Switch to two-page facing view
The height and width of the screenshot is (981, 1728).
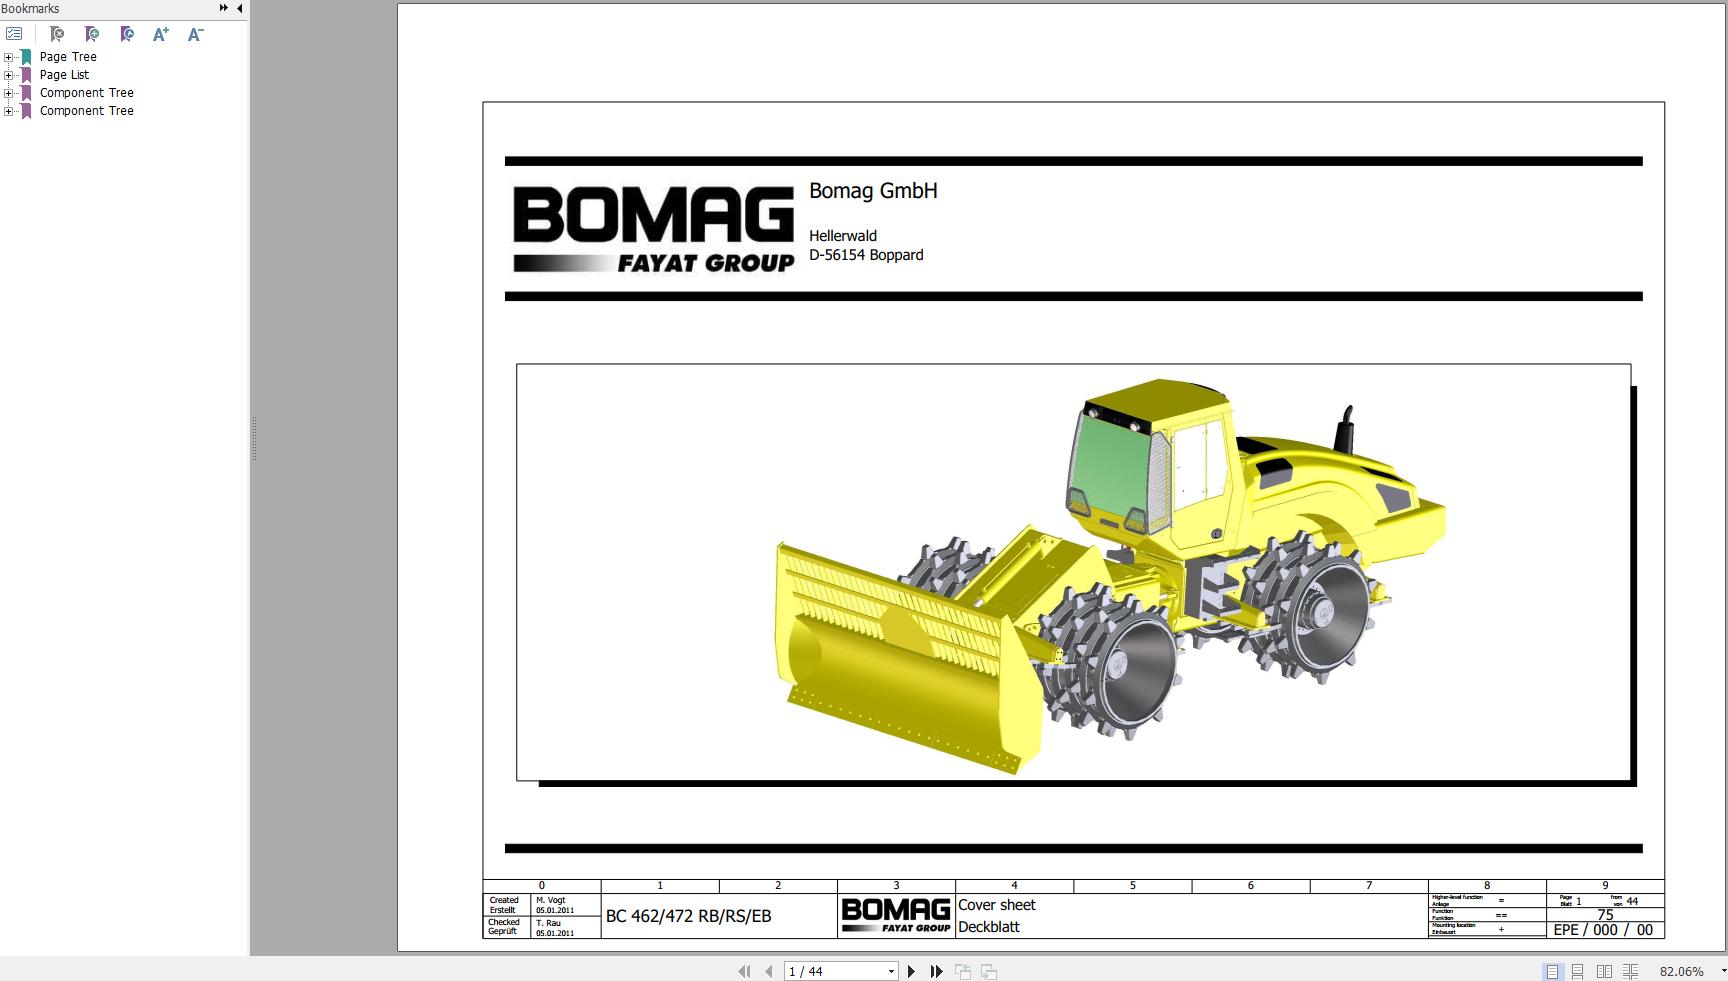click(1604, 971)
